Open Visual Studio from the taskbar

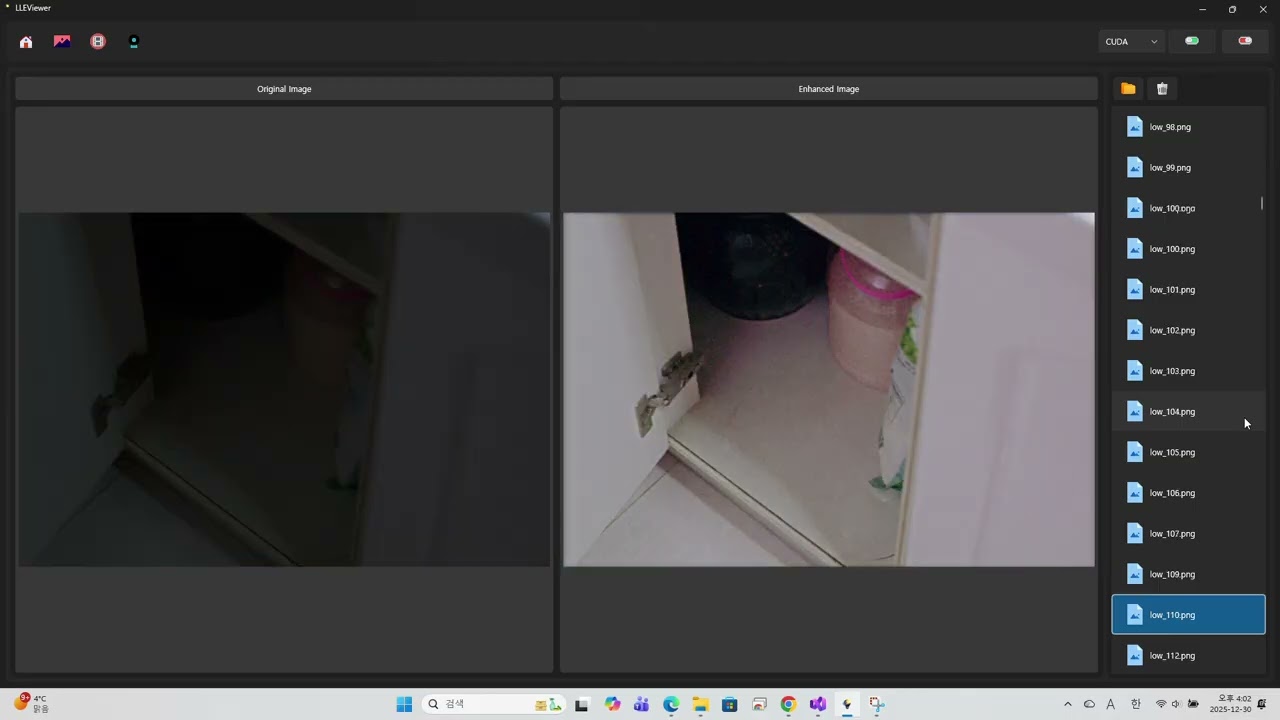pyautogui.click(x=818, y=704)
